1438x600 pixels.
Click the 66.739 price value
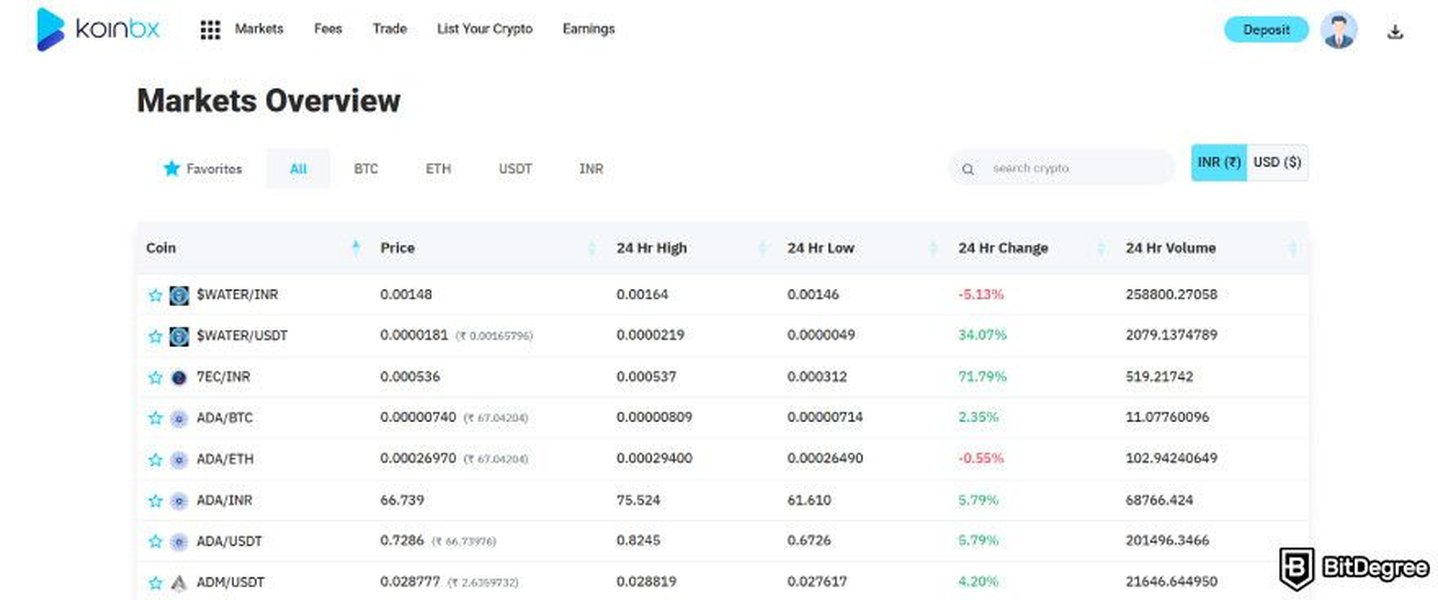click(x=401, y=501)
